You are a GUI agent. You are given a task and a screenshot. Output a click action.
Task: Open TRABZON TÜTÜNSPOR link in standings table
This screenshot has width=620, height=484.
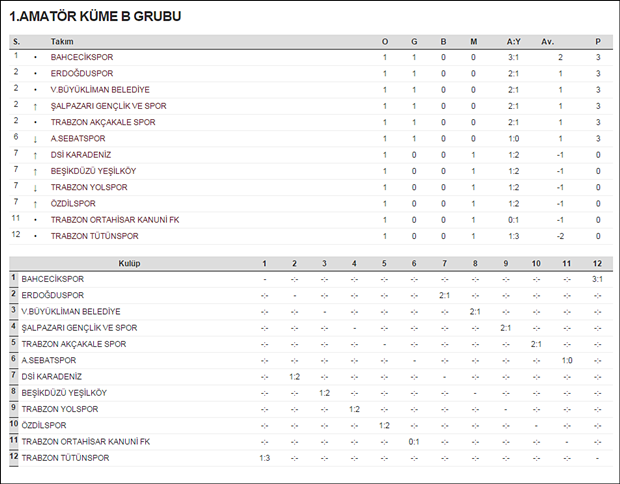[x=95, y=236]
